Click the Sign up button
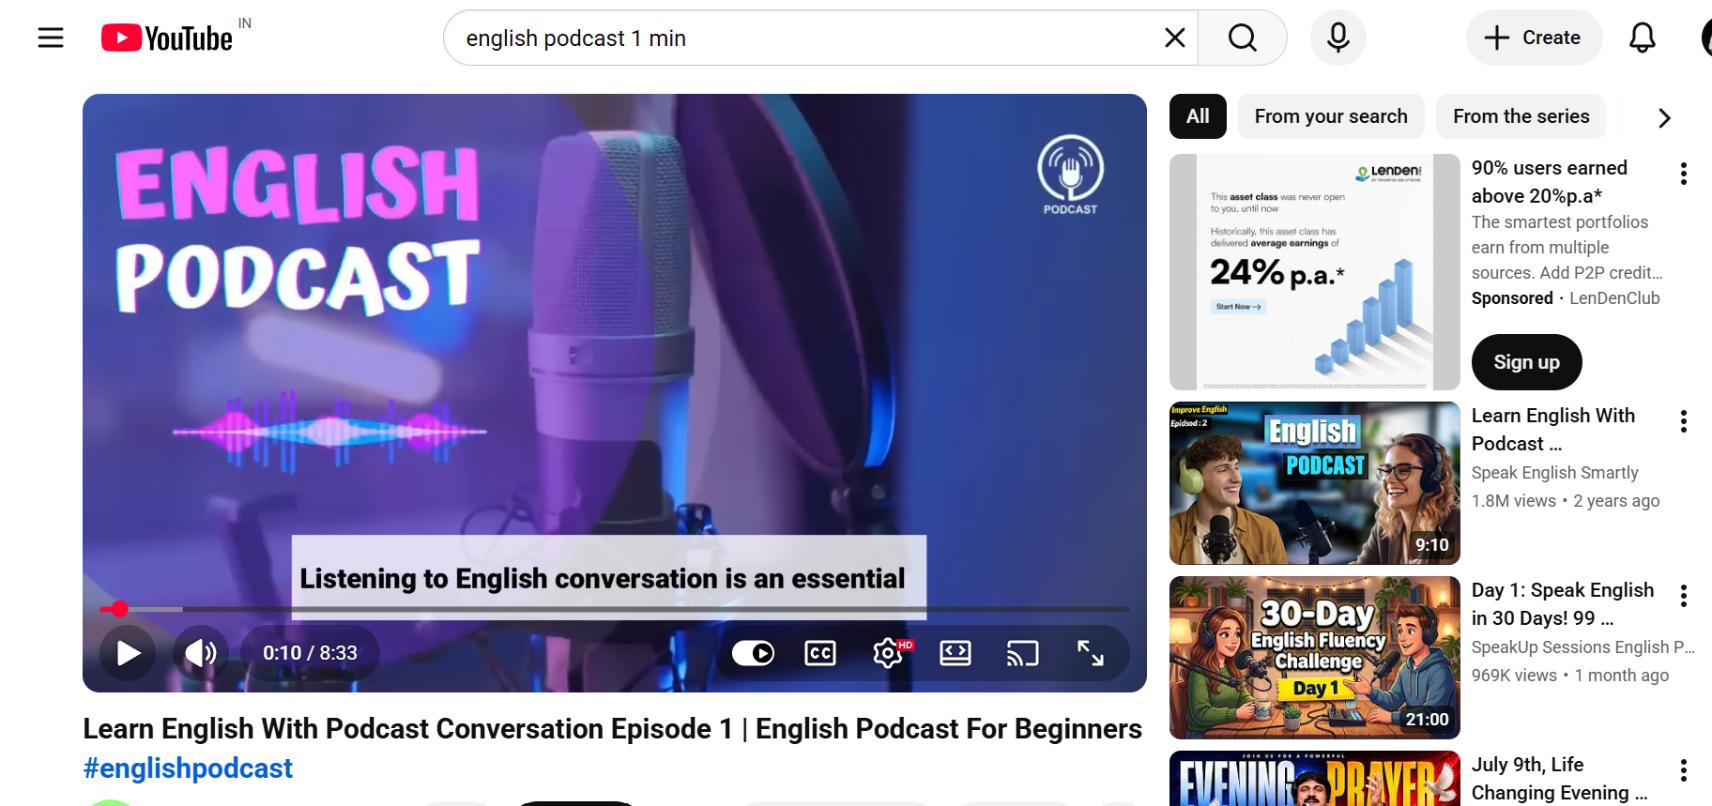1712x806 pixels. click(x=1526, y=362)
